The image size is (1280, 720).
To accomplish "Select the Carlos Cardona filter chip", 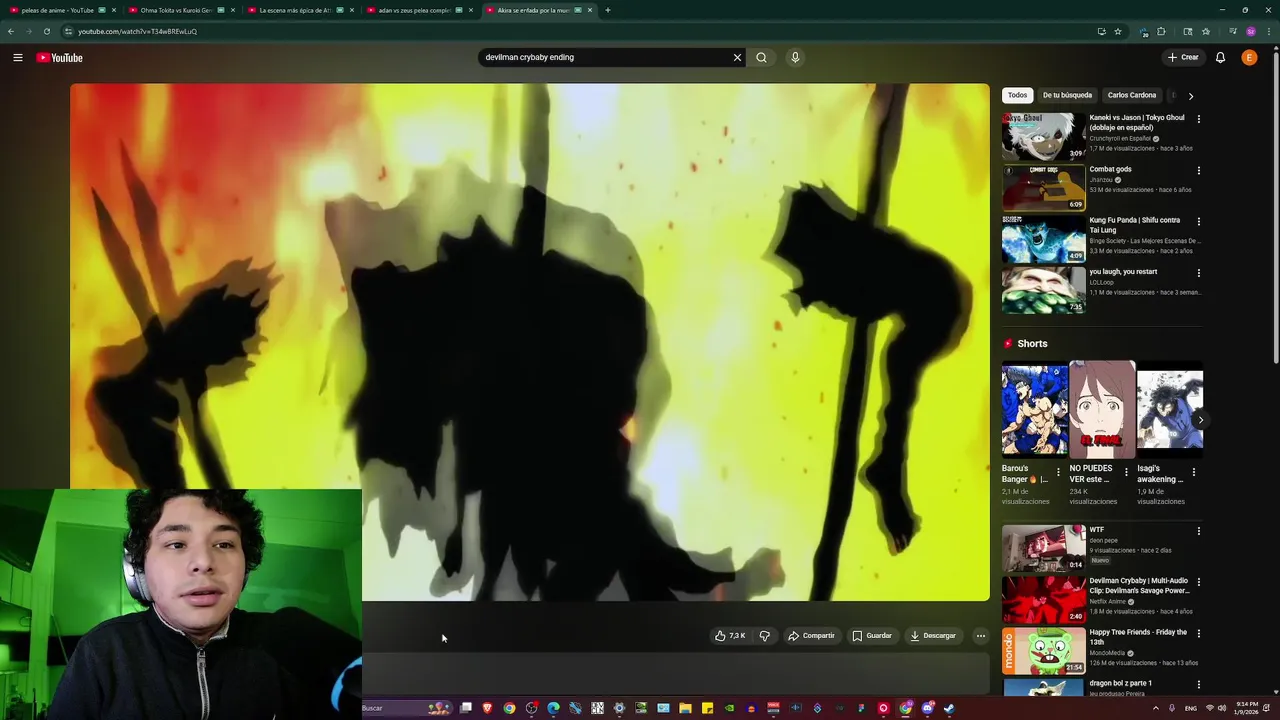I will [1131, 95].
